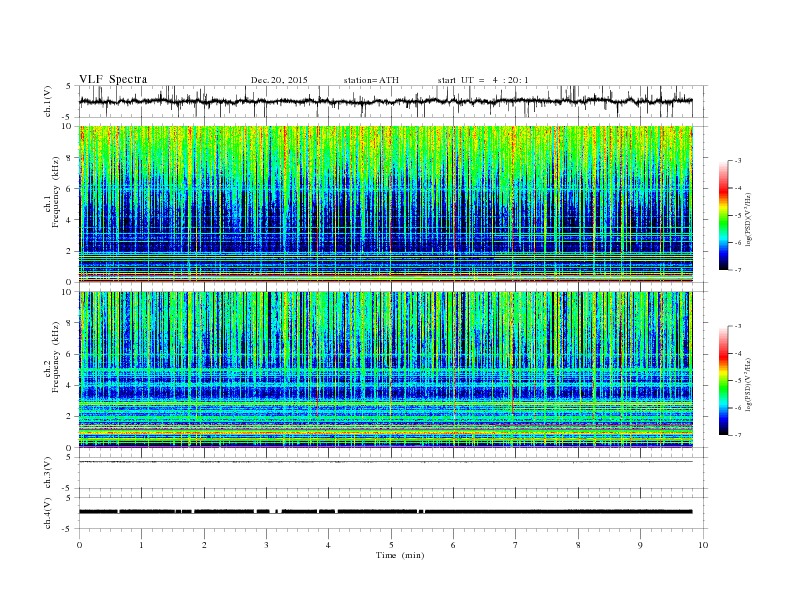Click the 'ch.1(V)' waveform axis label
The height and width of the screenshot is (612, 792).
48,101
